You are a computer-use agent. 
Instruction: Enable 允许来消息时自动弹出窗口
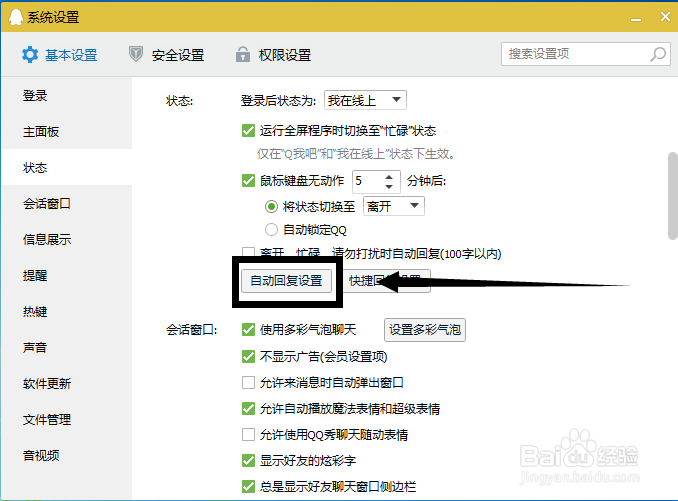pyautogui.click(x=248, y=383)
